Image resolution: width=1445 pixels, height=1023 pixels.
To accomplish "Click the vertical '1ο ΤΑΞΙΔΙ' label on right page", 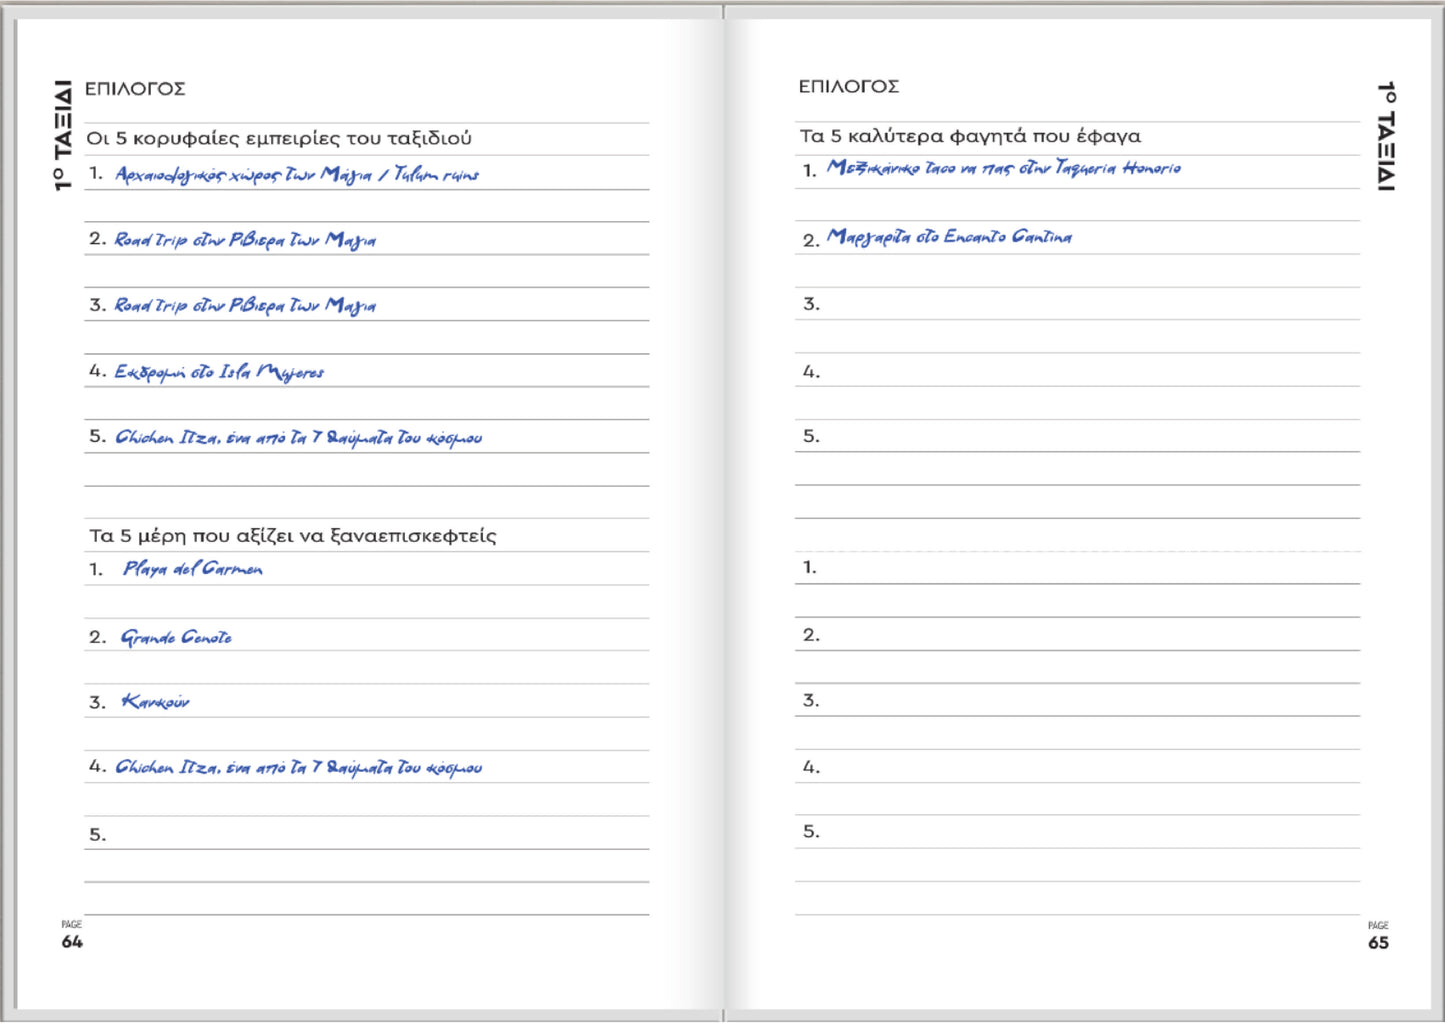I will coord(1385,136).
